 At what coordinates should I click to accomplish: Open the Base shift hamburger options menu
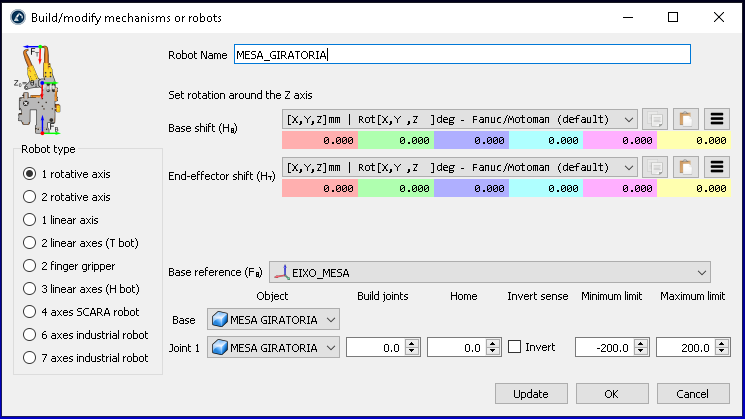click(717, 119)
